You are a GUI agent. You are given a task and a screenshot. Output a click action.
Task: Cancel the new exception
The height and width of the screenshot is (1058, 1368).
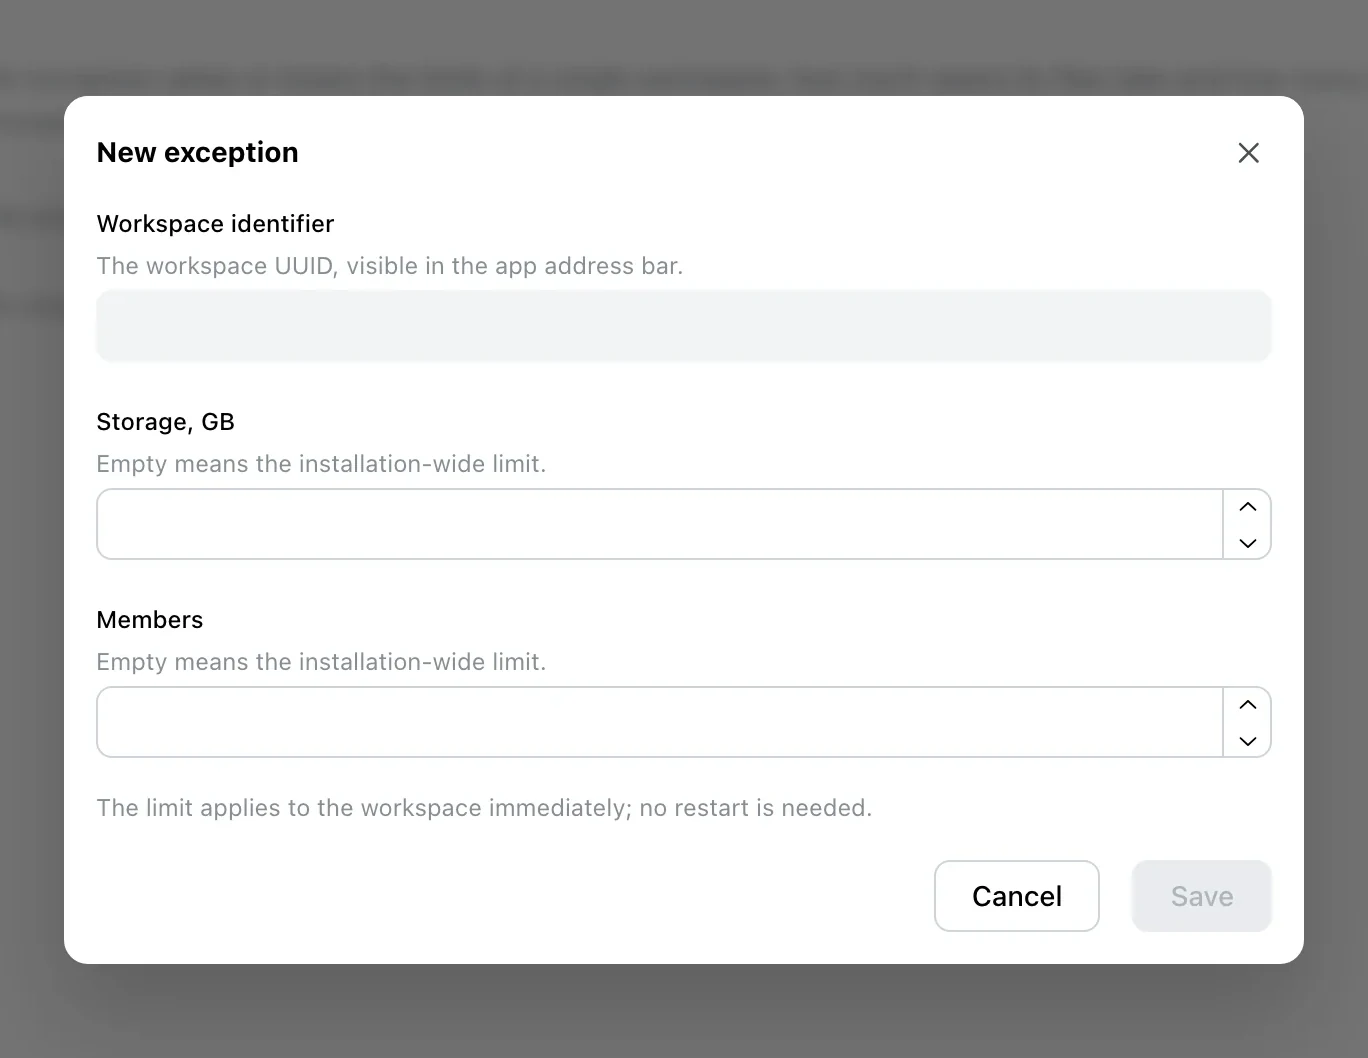point(1017,896)
